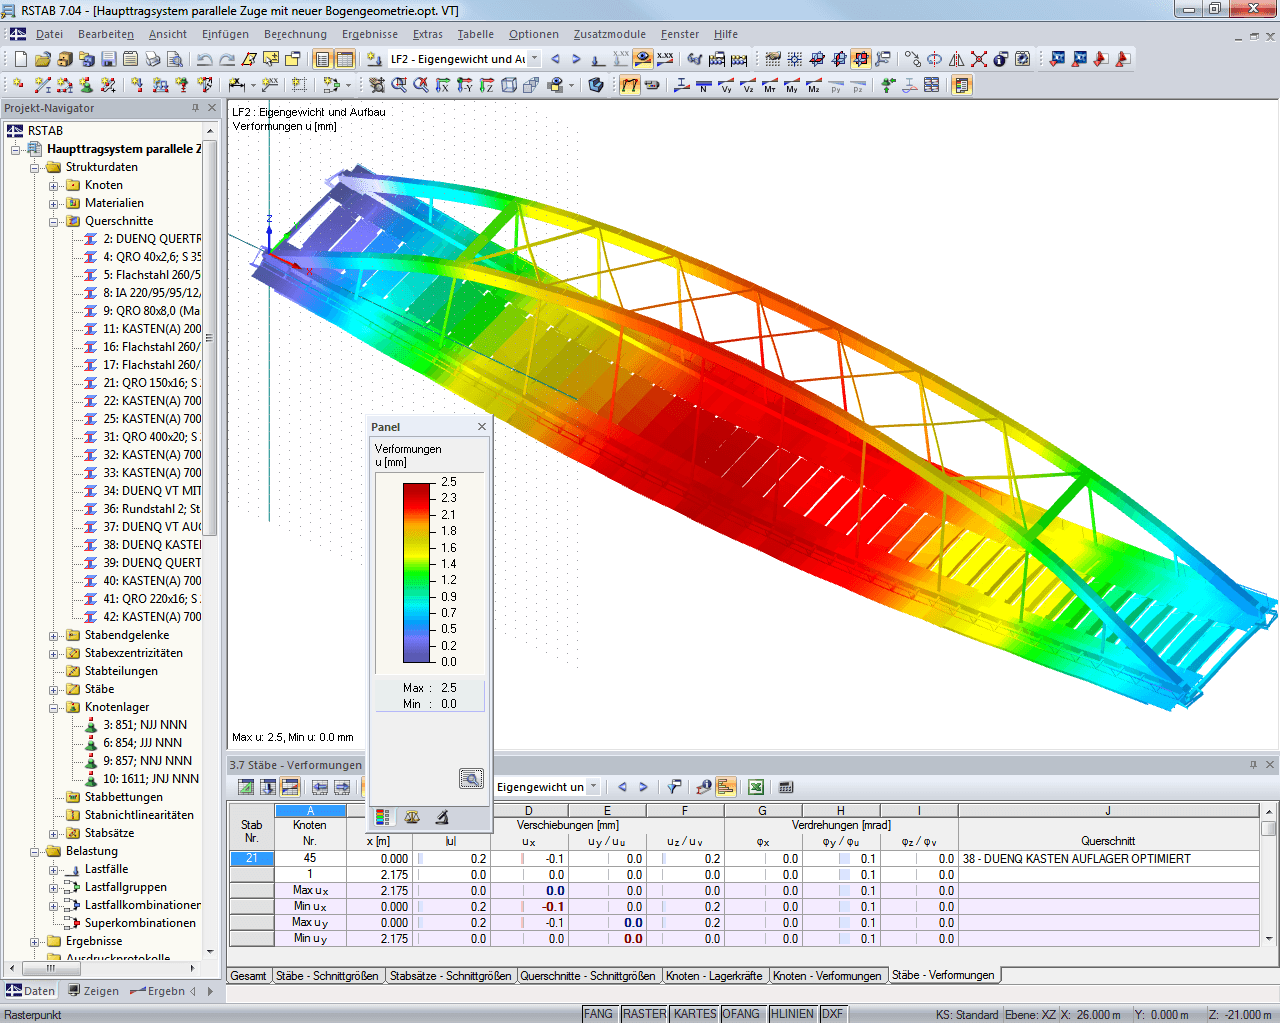Open the Ergebnisse menu
Screen dimensions: 1280x1023
pyautogui.click(x=370, y=34)
